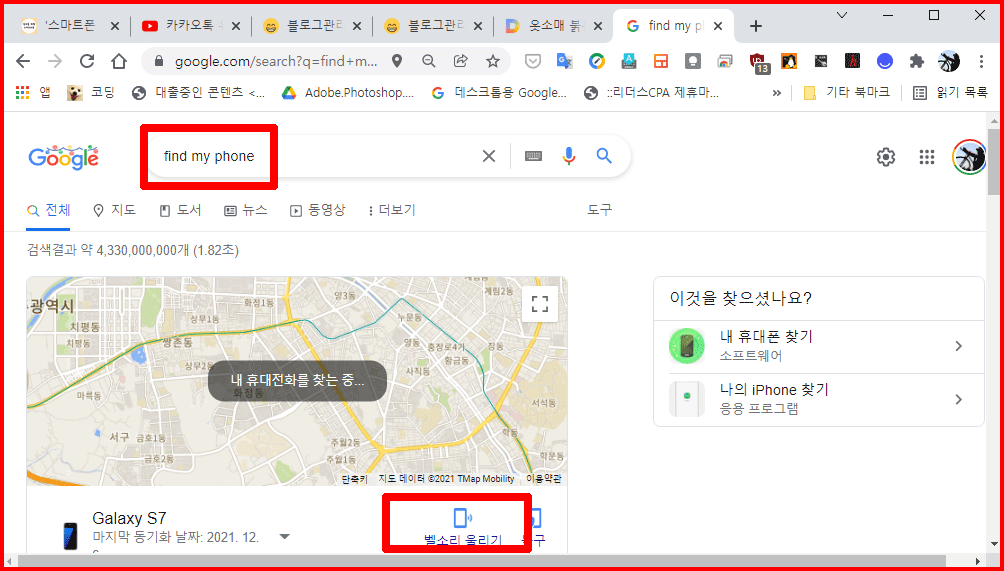This screenshot has width=1004, height=571.
Task: Submit search with the blue magnifier
Action: pyautogui.click(x=604, y=156)
